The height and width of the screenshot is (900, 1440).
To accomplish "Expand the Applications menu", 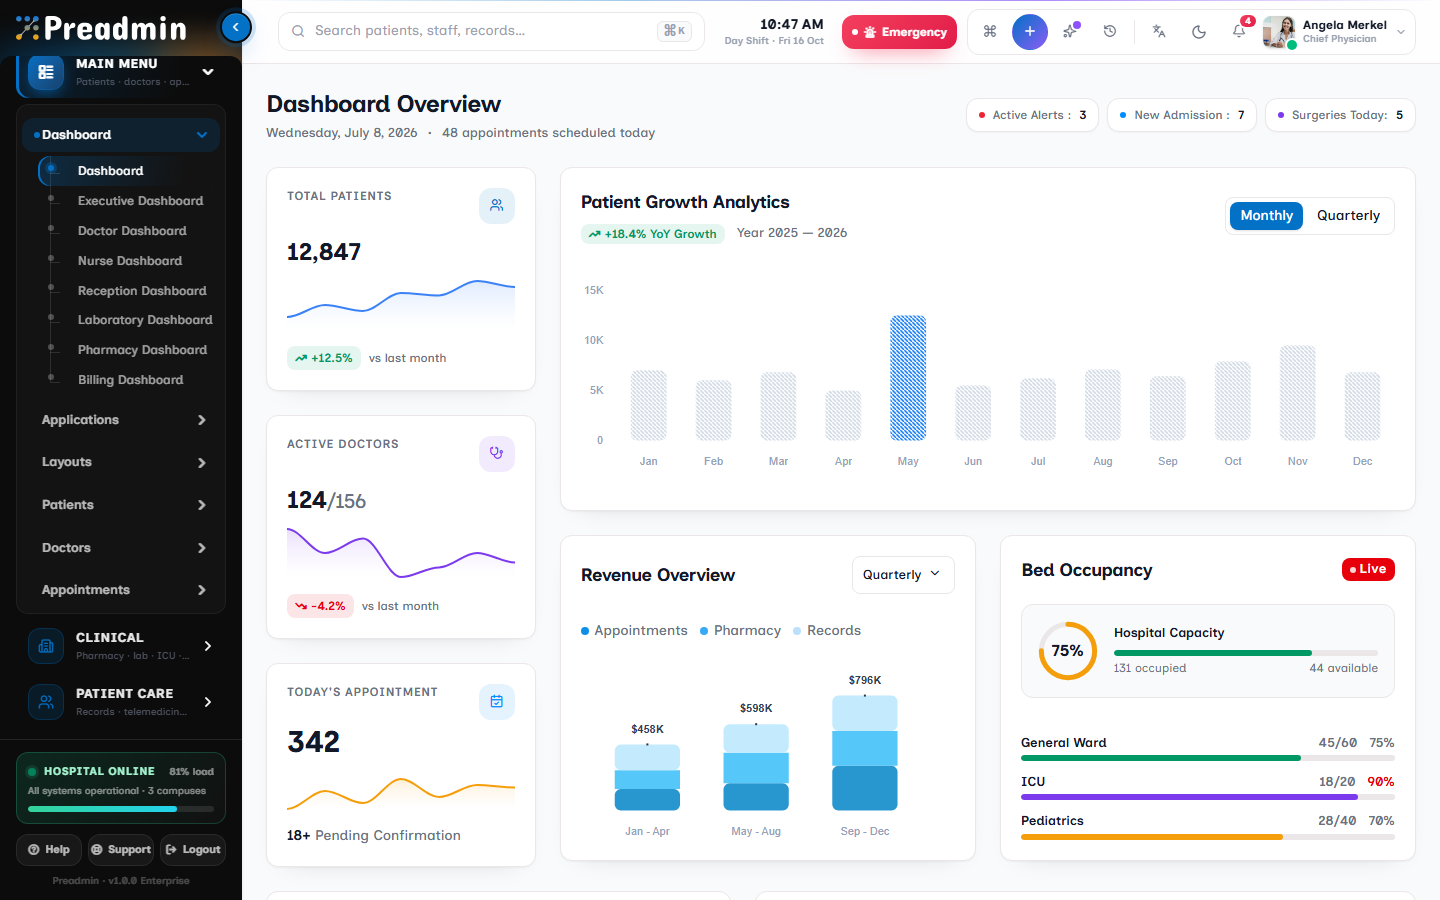I will [122, 420].
